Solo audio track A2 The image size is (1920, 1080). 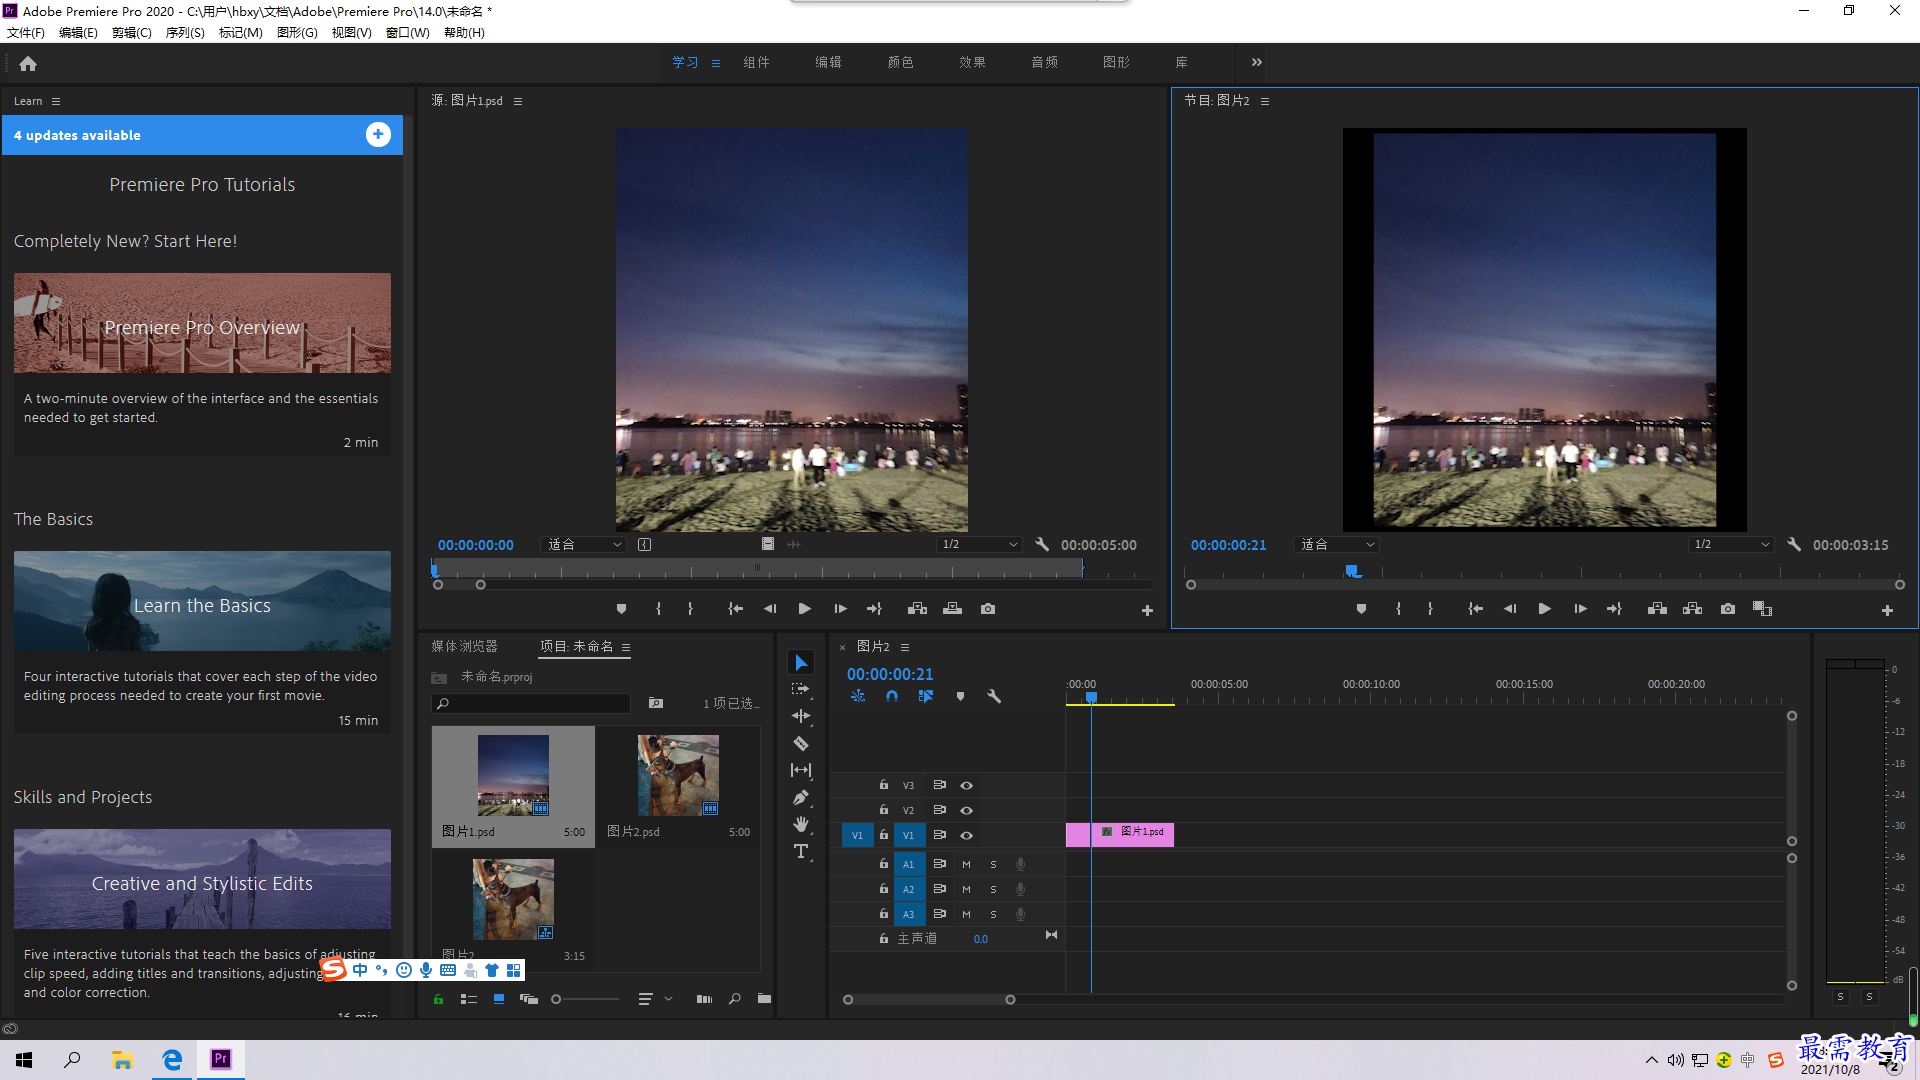point(993,889)
